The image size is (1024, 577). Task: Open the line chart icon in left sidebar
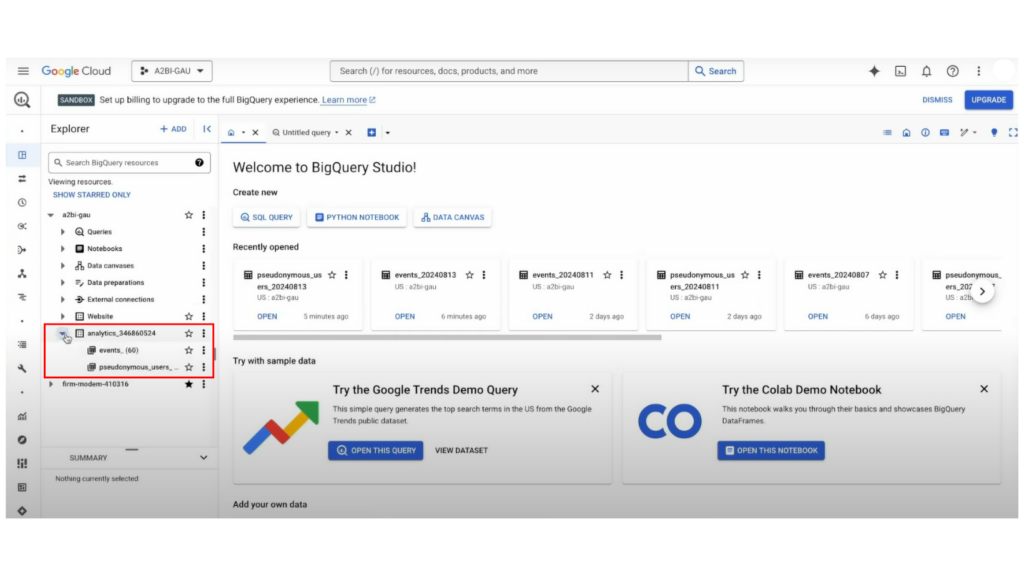click(22, 416)
